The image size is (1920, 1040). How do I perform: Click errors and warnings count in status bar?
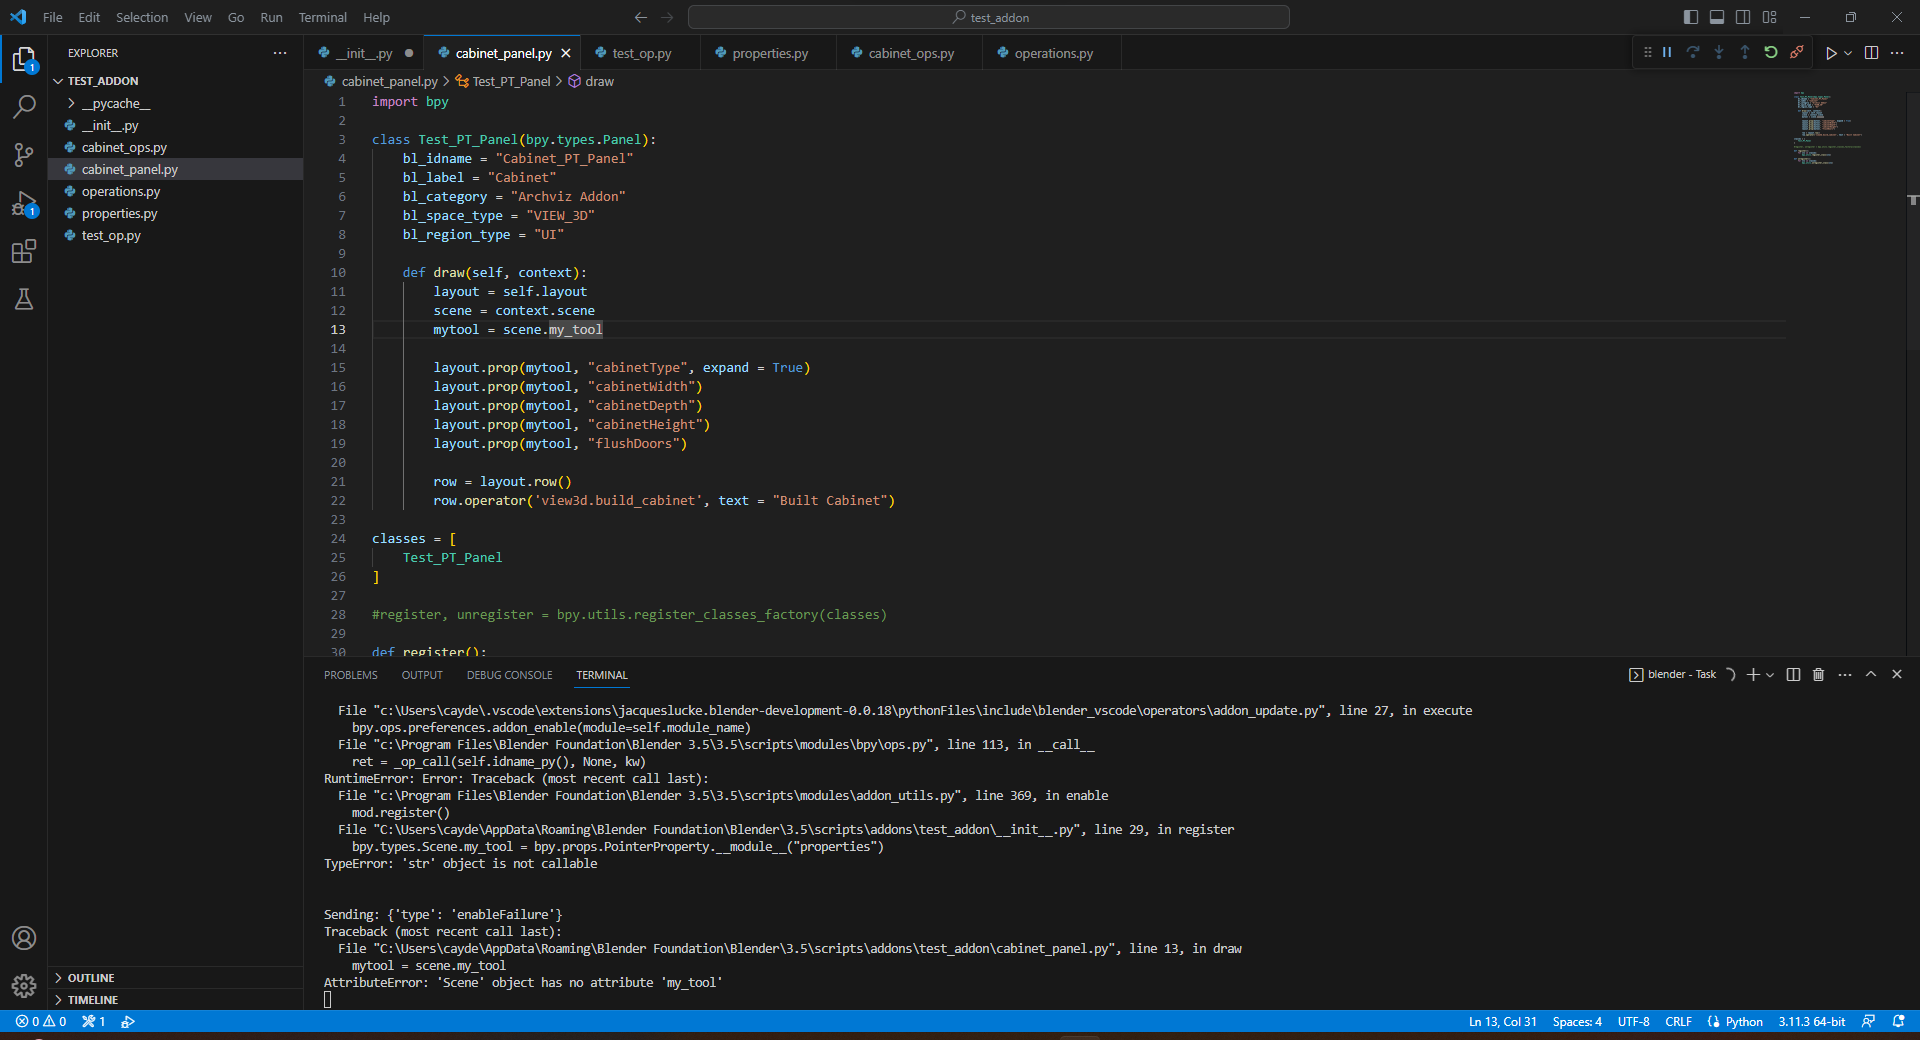[x=41, y=1021]
